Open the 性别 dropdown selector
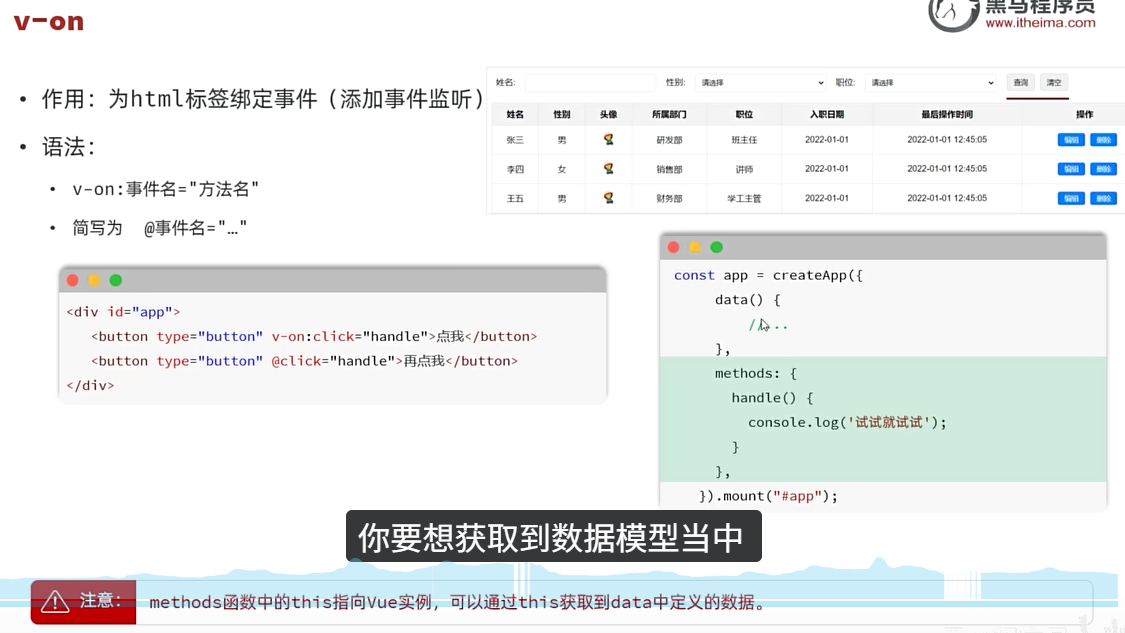Image resolution: width=1125 pixels, height=633 pixels. pos(761,83)
